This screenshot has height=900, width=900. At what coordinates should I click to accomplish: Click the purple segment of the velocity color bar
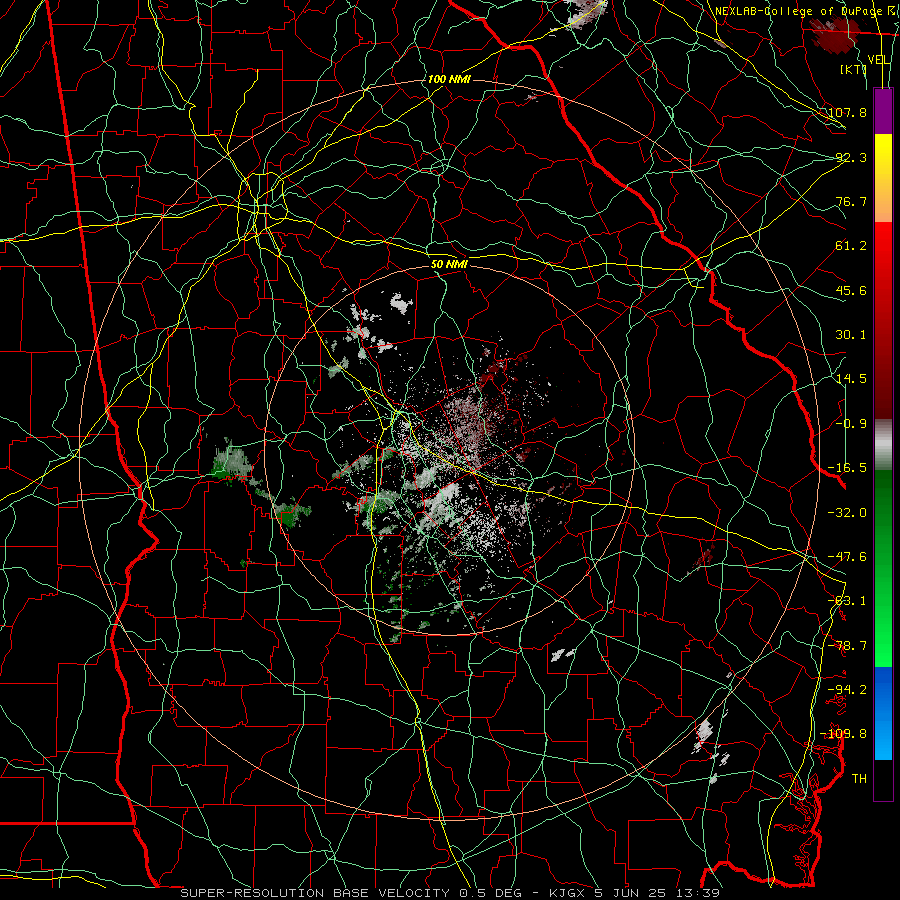click(883, 111)
